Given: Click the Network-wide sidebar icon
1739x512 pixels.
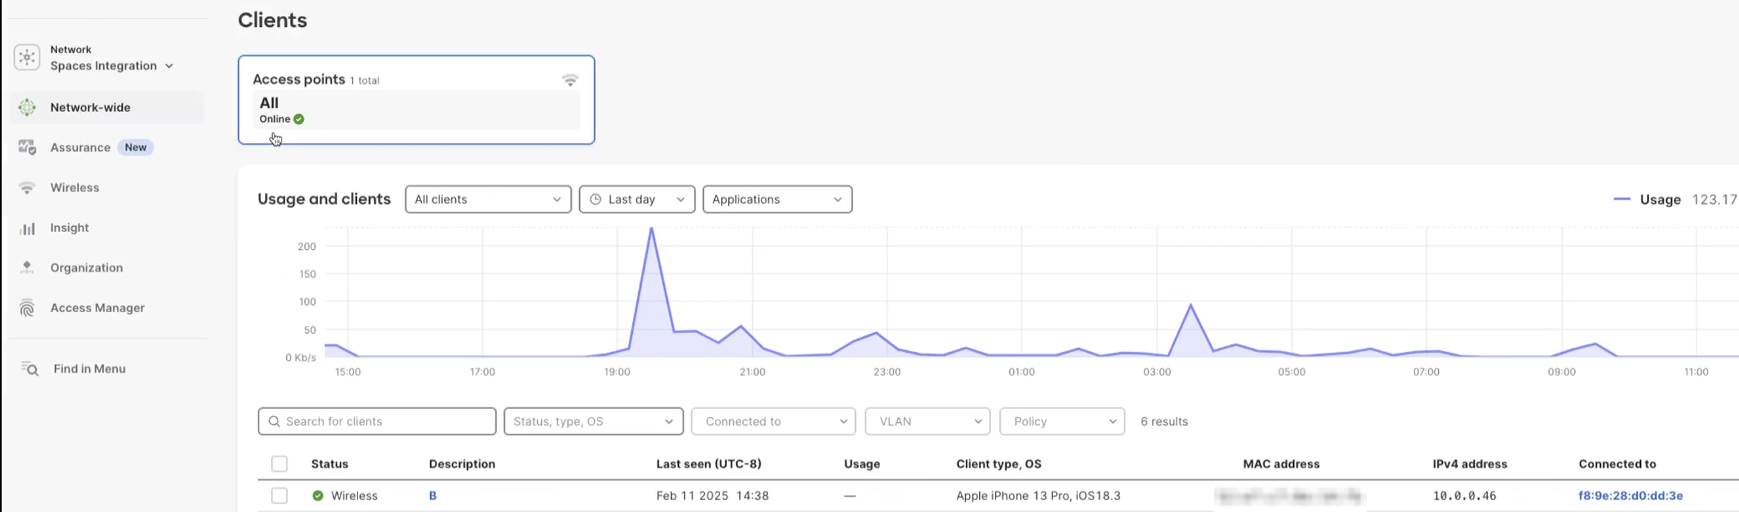Looking at the screenshot, I should 27,107.
